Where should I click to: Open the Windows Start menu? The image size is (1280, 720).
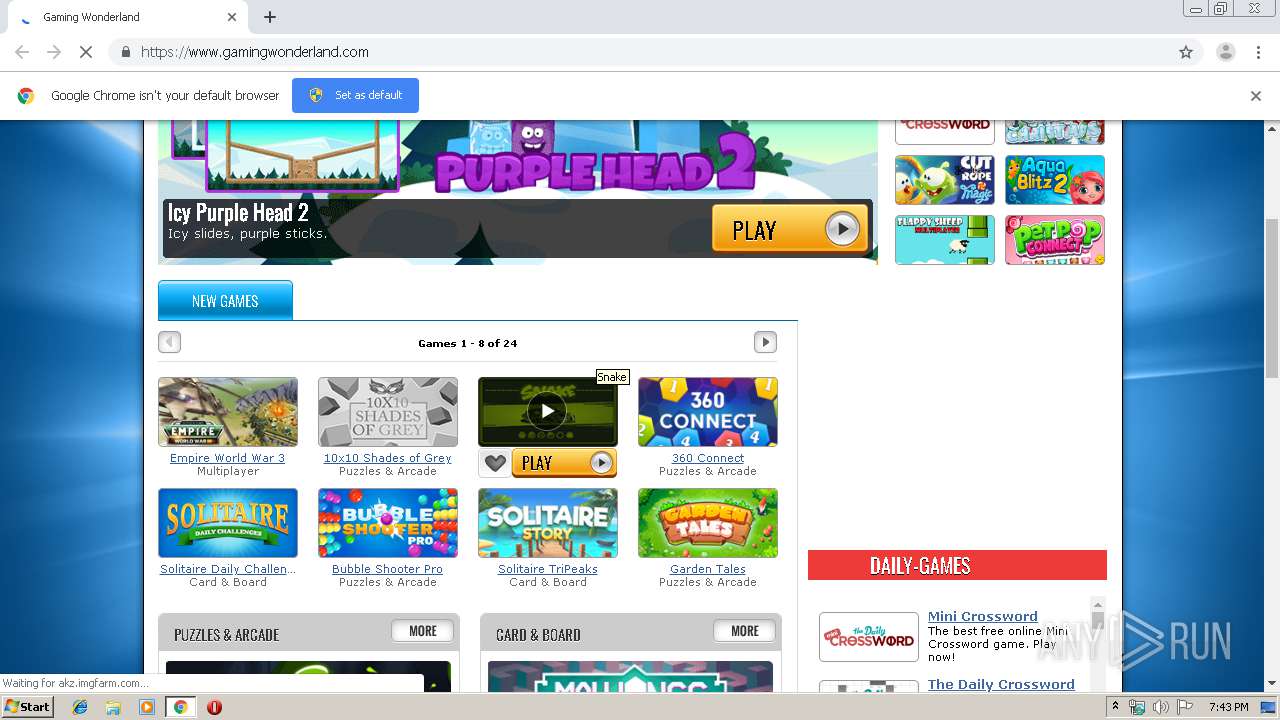(28, 706)
